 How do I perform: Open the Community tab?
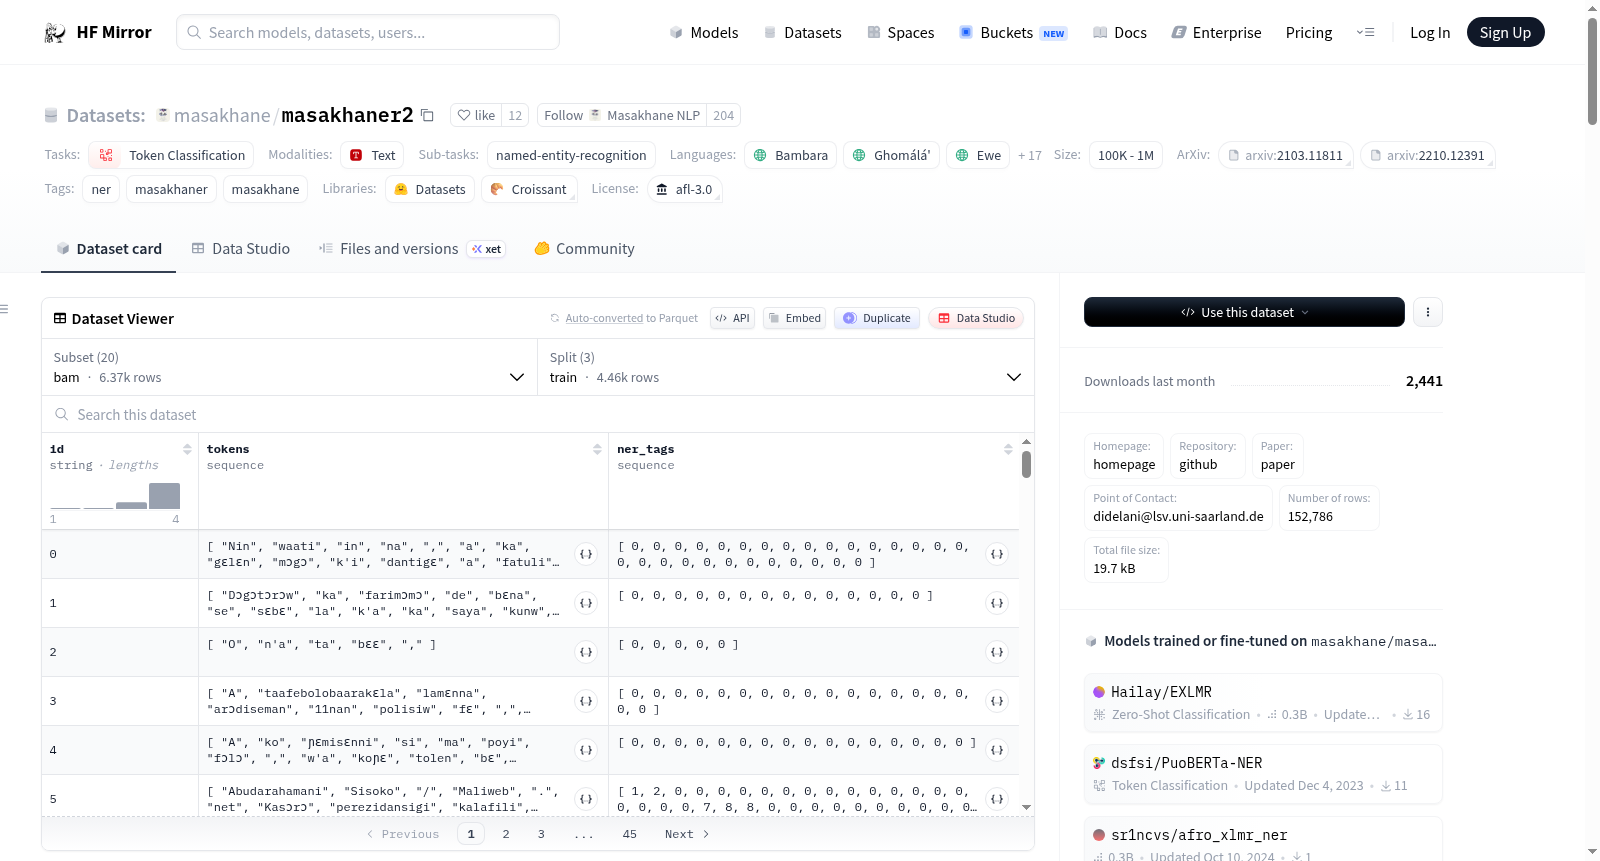click(x=584, y=249)
